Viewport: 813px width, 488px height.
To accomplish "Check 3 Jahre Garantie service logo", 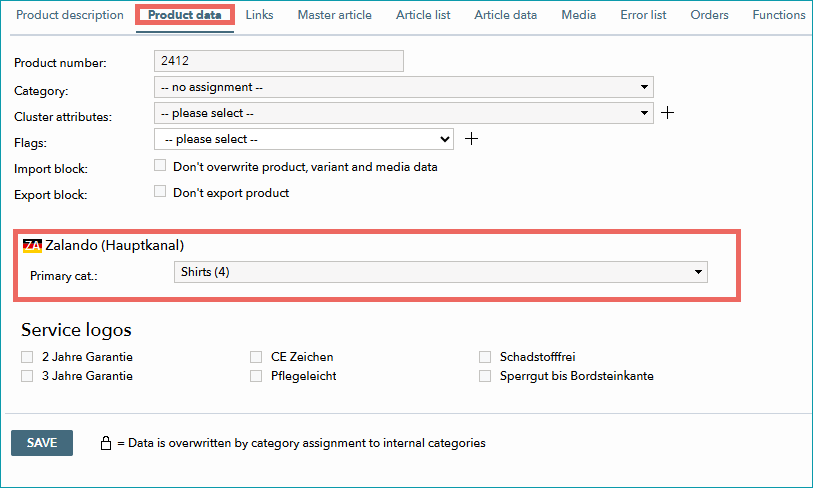I will pos(27,376).
